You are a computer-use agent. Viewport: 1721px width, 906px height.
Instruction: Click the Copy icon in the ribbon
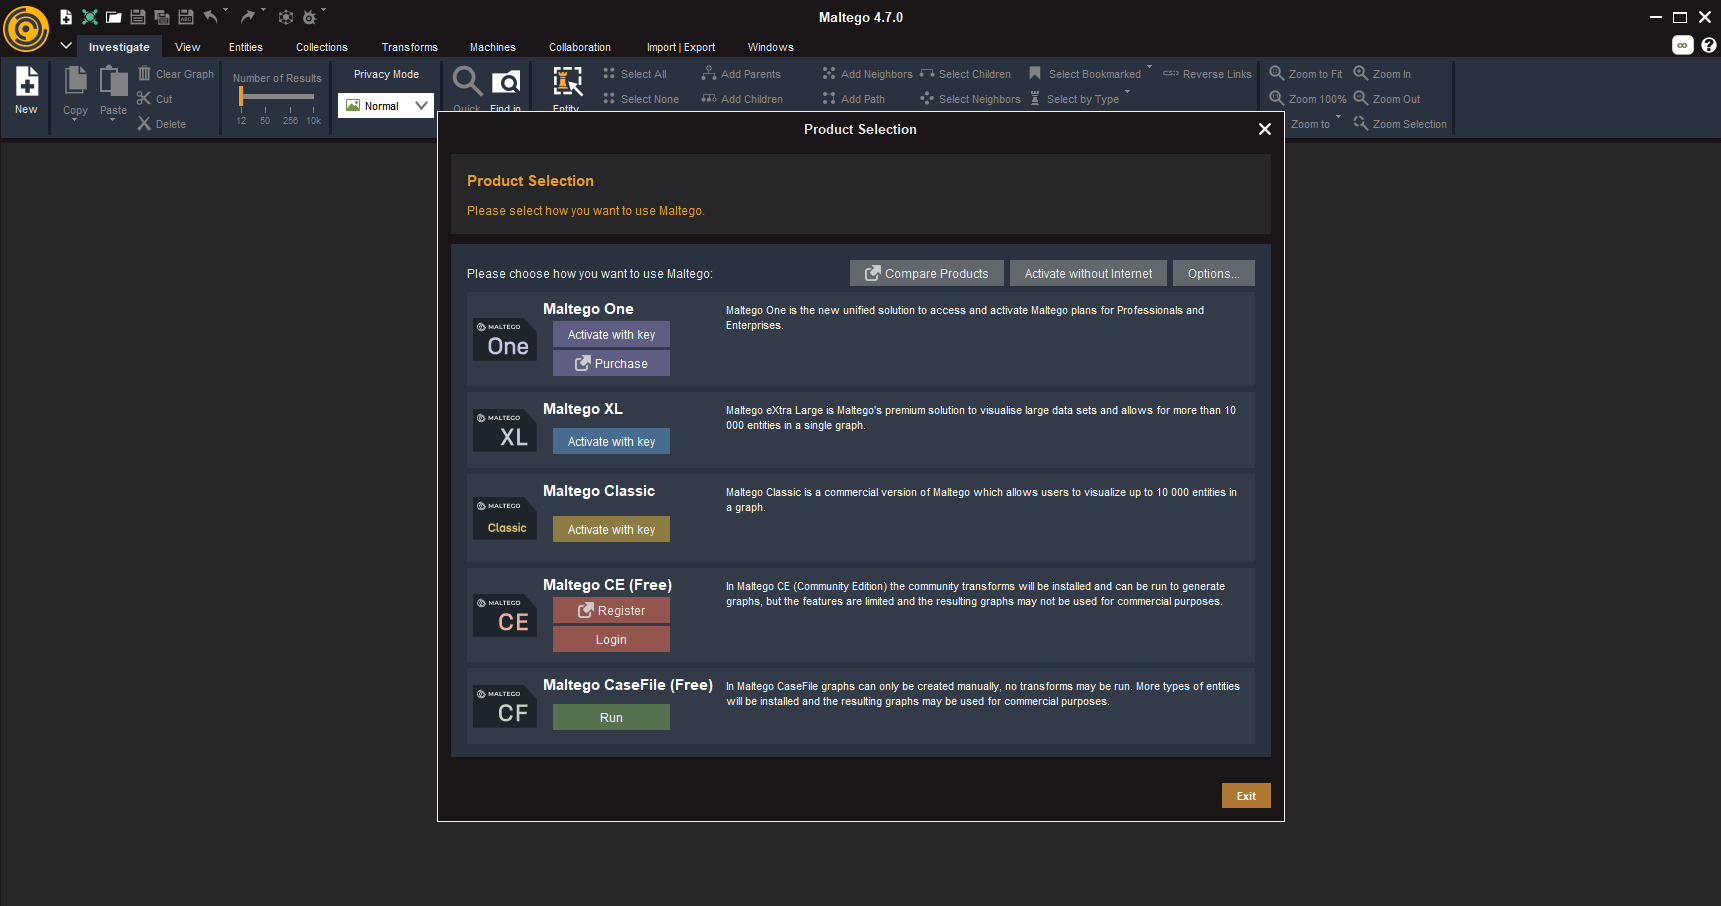[76, 80]
